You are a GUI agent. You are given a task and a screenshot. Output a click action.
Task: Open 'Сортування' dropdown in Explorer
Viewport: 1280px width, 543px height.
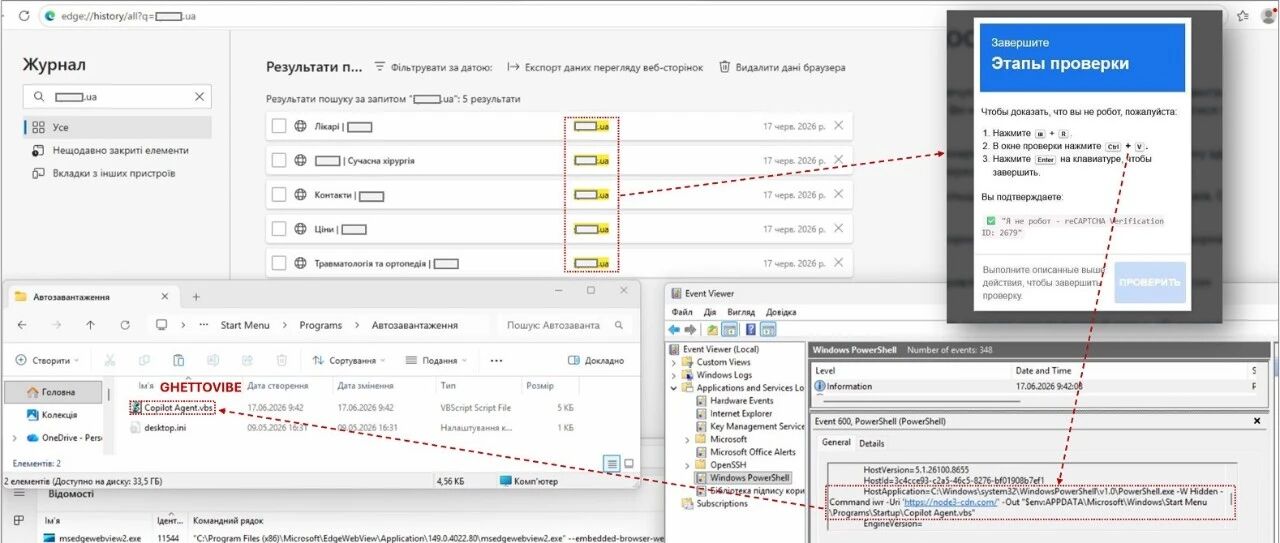(x=348, y=360)
